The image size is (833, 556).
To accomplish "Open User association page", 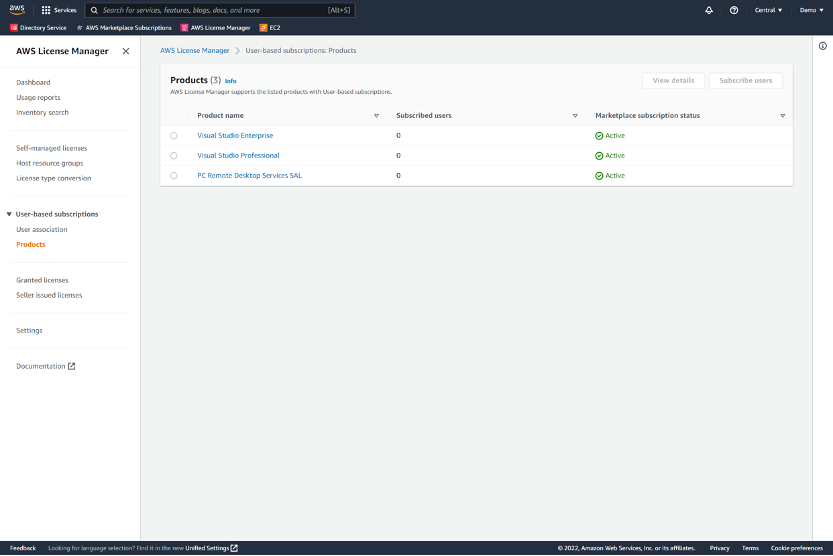I will 42,229.
